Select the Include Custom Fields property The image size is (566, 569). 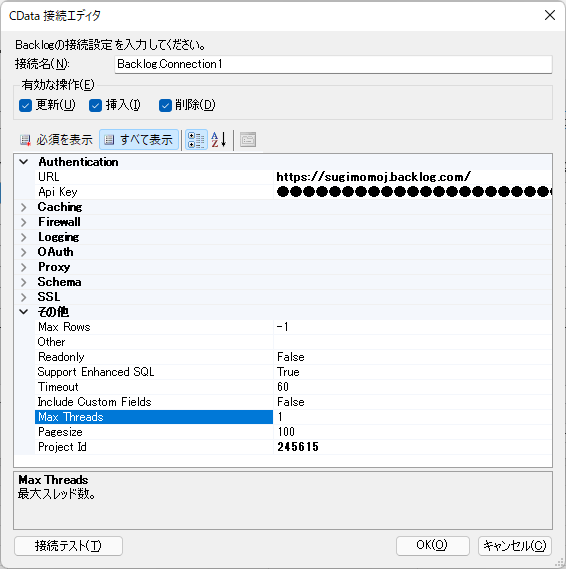154,402
